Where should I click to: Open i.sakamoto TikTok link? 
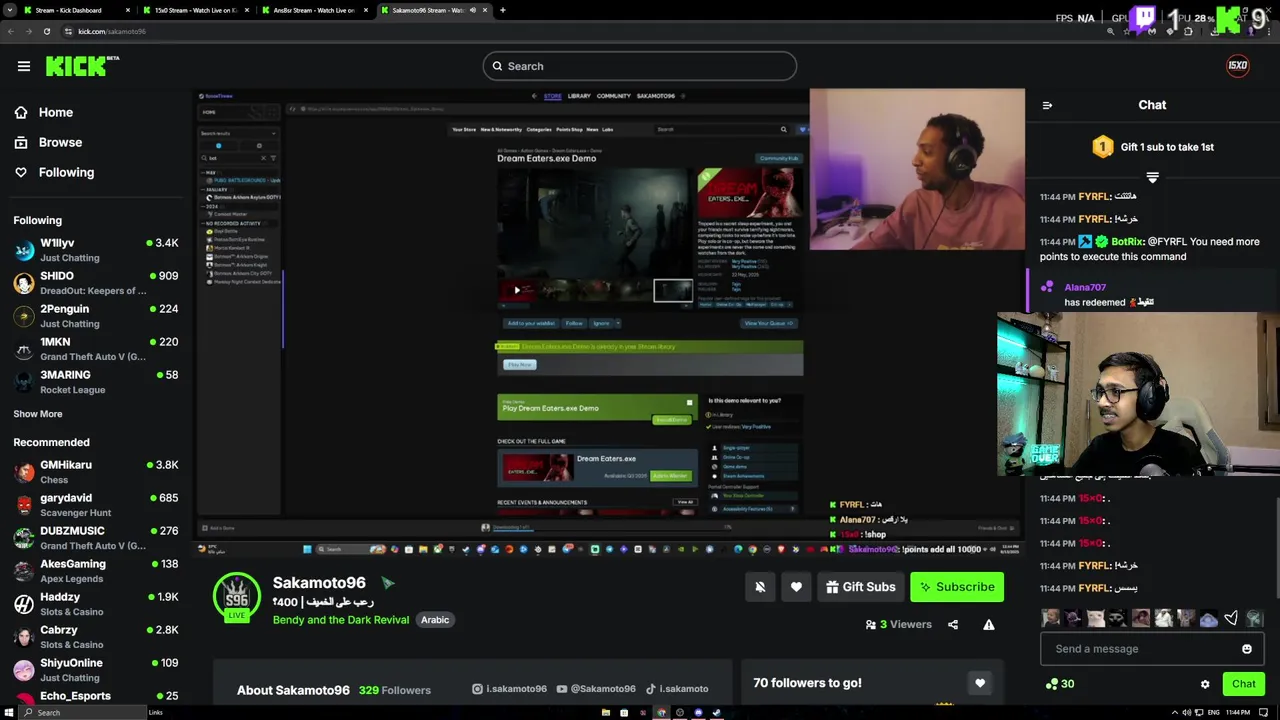click(x=677, y=689)
